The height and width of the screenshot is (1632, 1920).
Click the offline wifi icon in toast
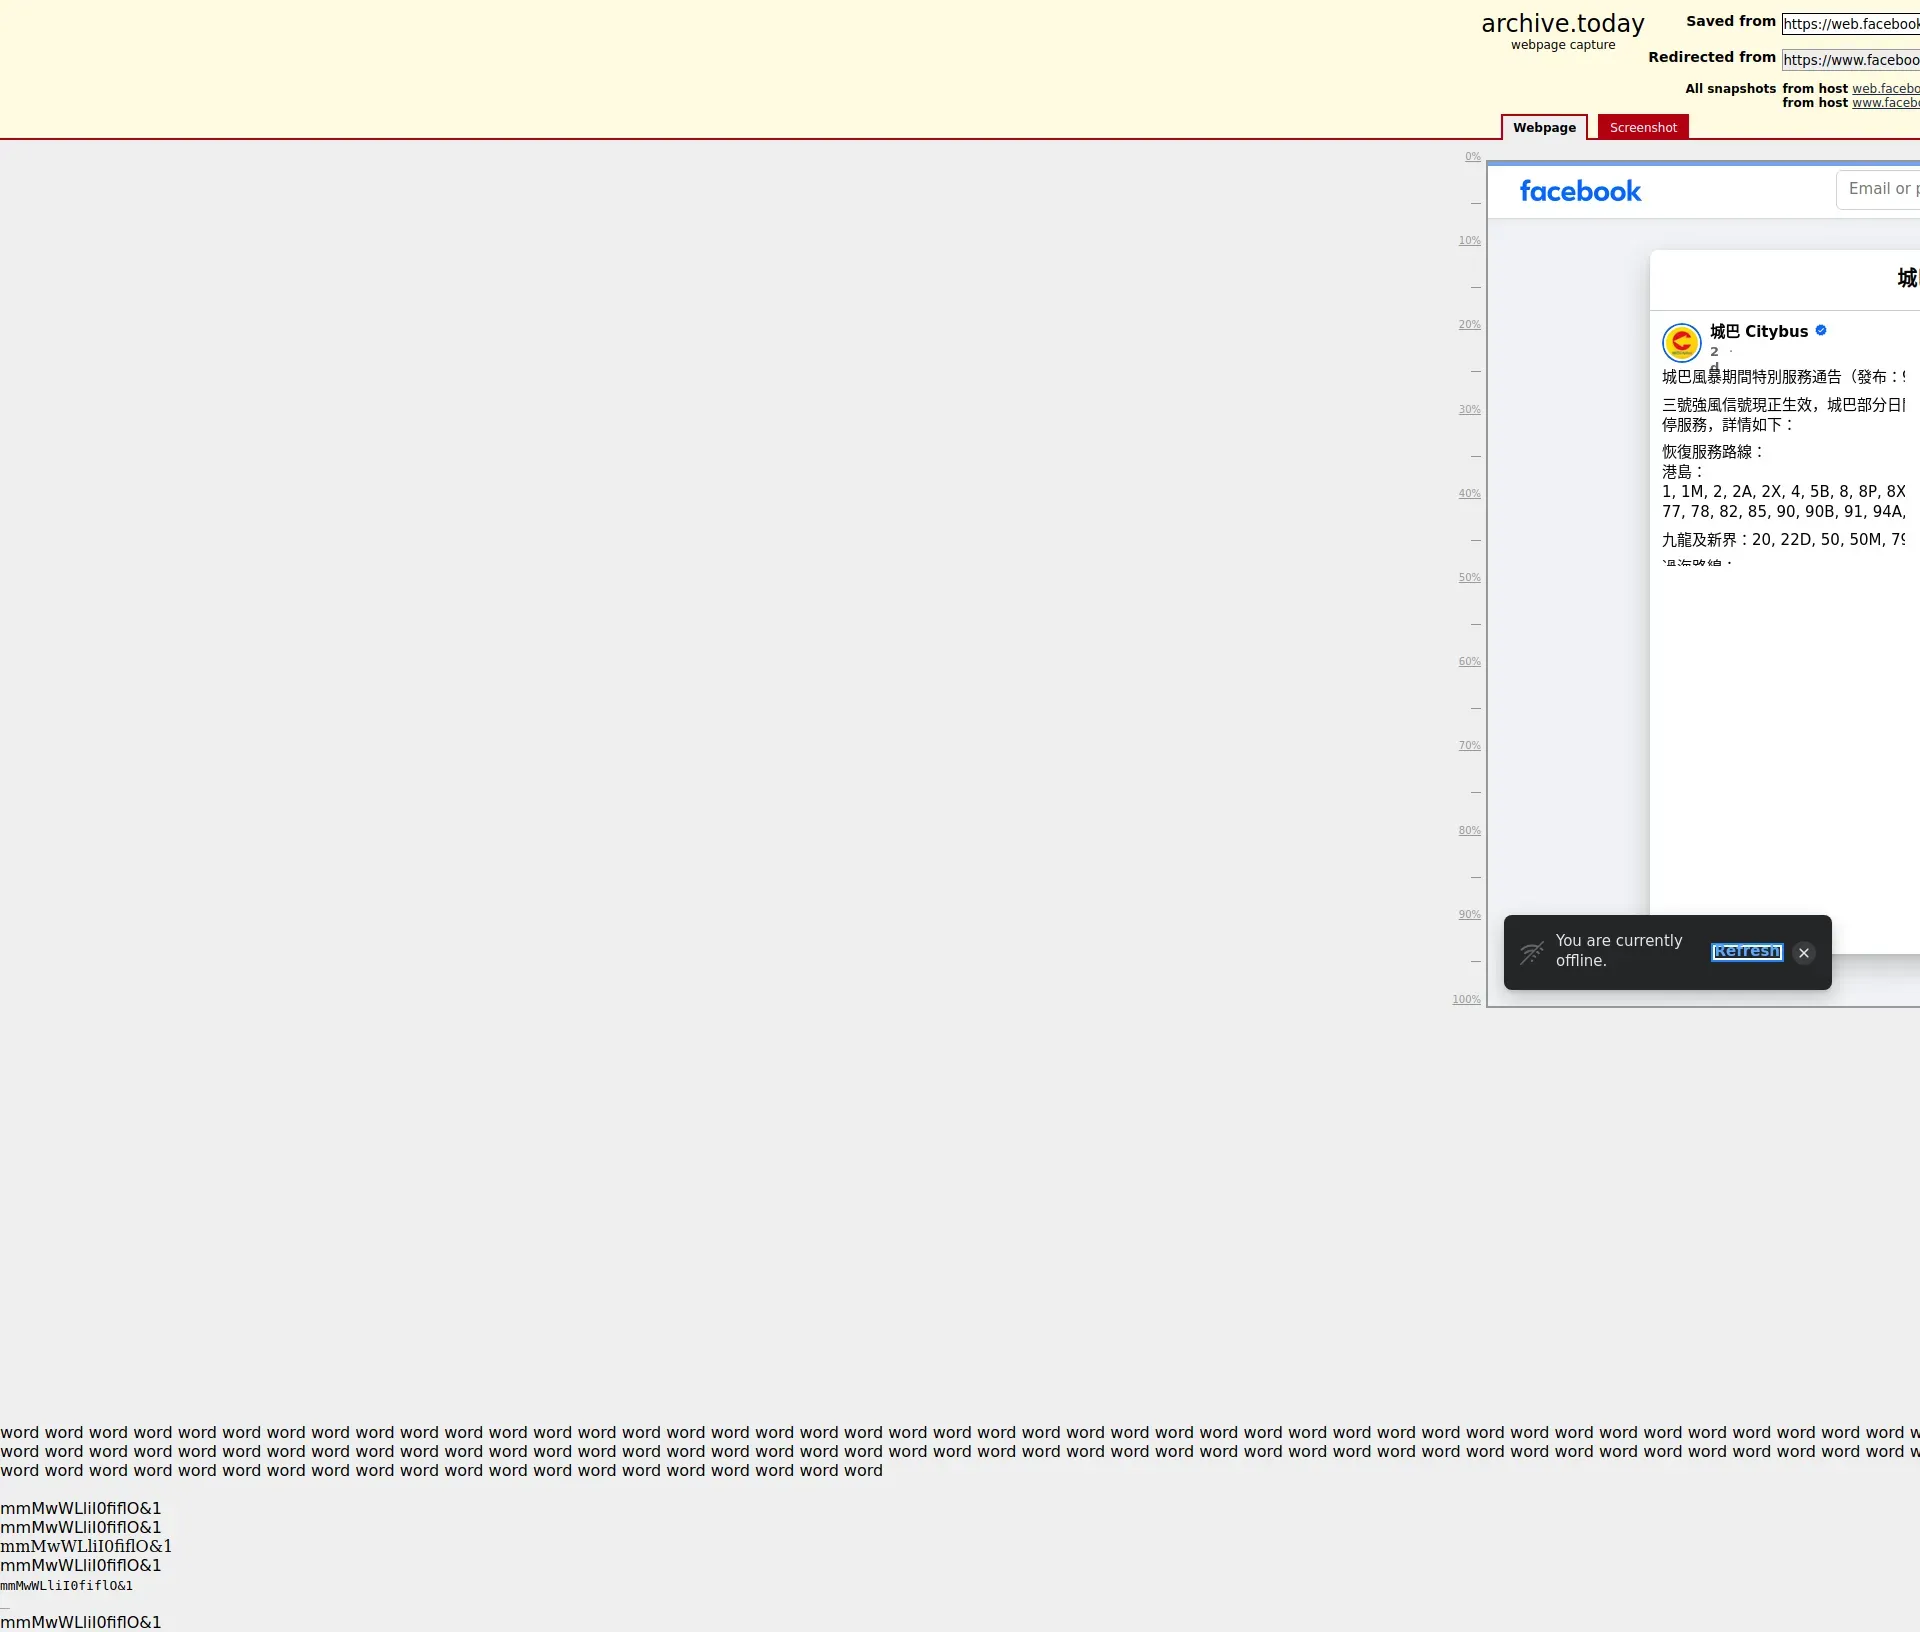[x=1532, y=953]
